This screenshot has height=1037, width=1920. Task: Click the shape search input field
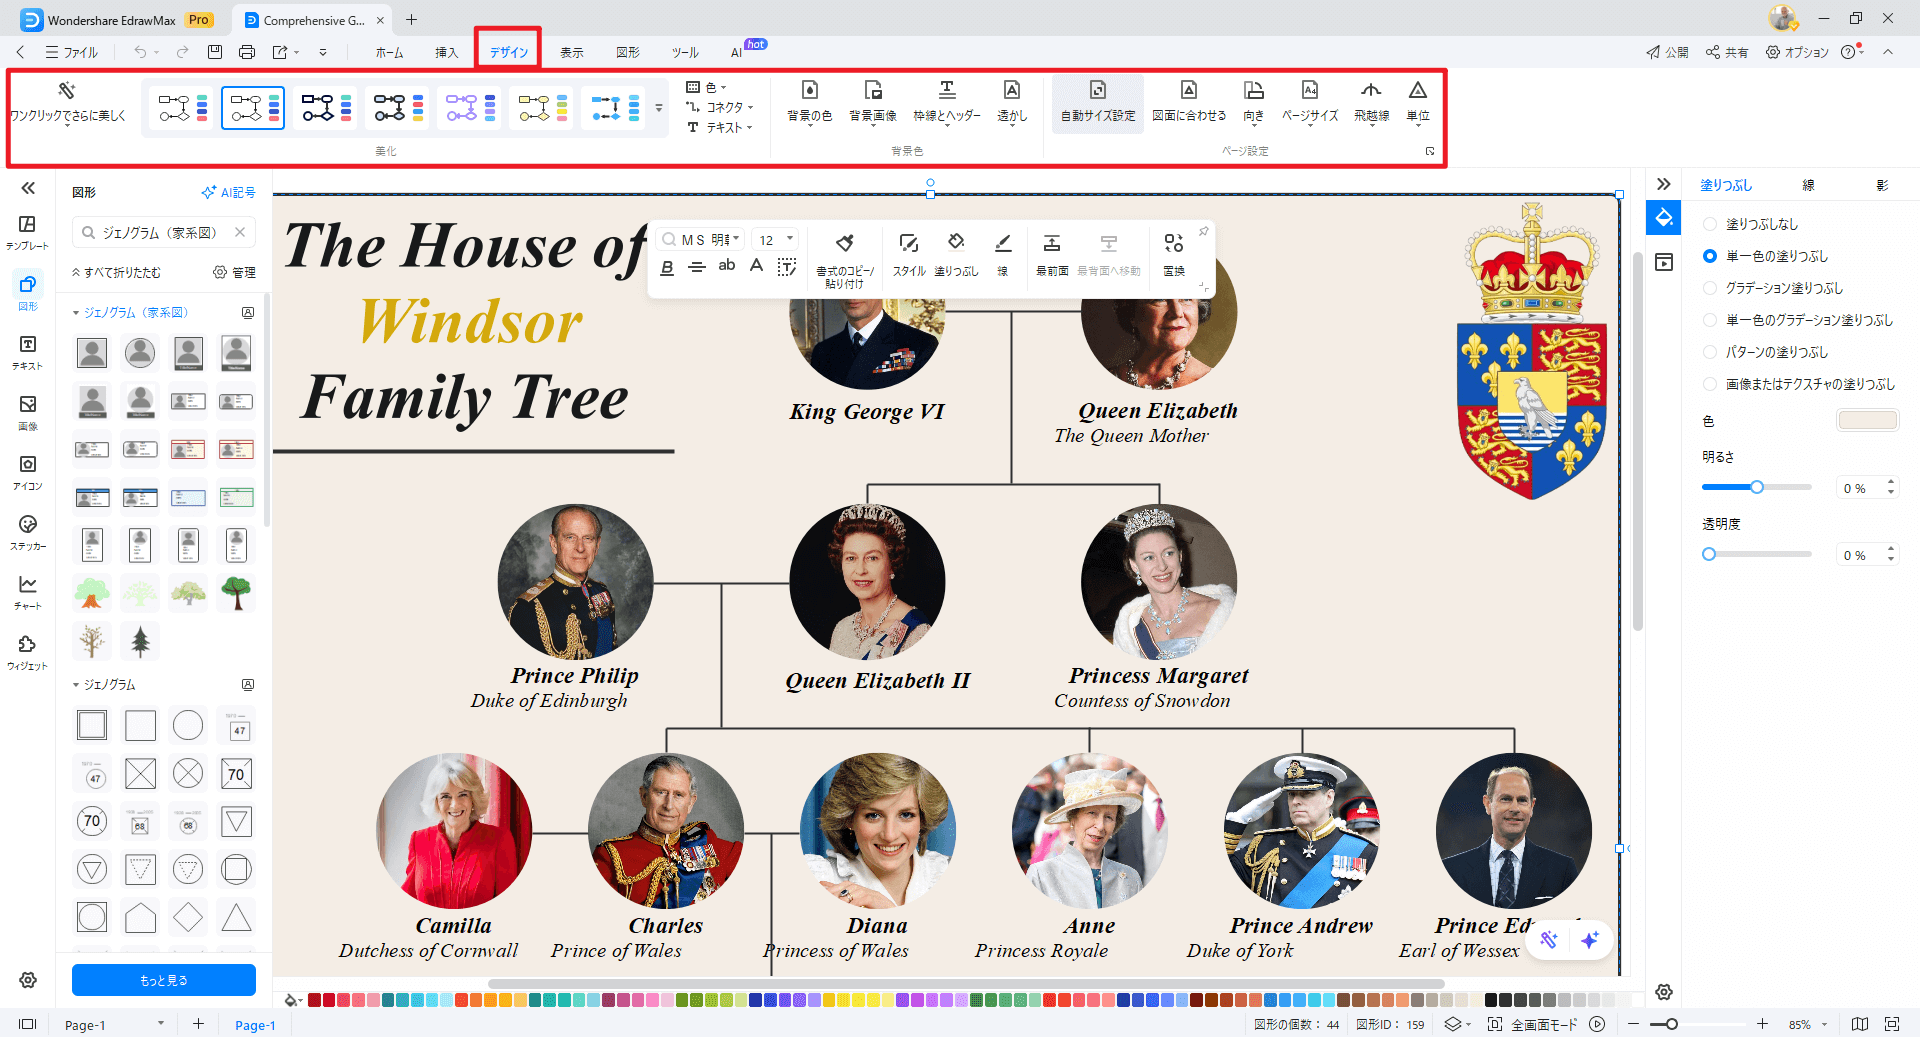point(164,232)
